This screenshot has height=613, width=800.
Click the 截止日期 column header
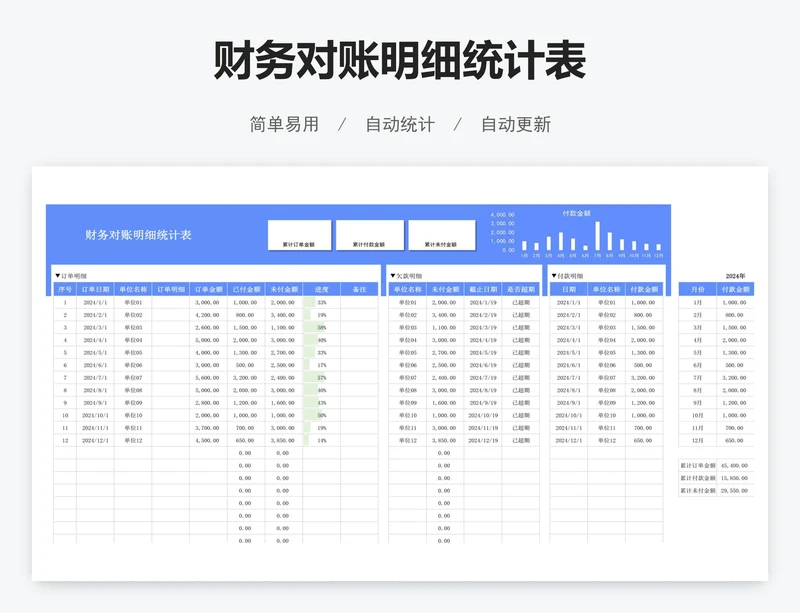click(483, 289)
